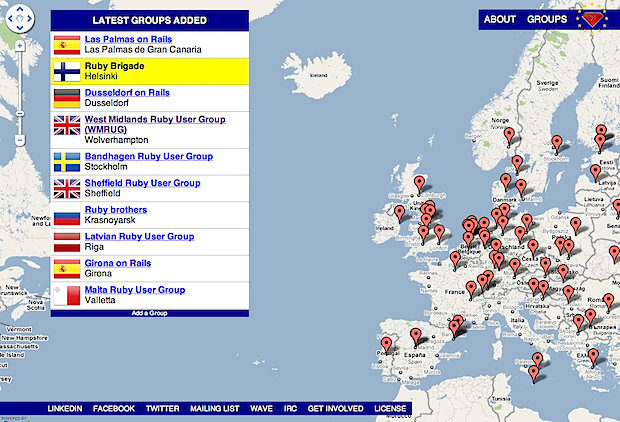Zoom in with the plus button

20,46
